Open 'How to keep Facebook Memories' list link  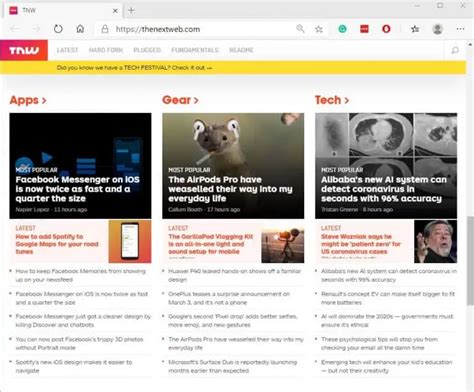(81, 275)
